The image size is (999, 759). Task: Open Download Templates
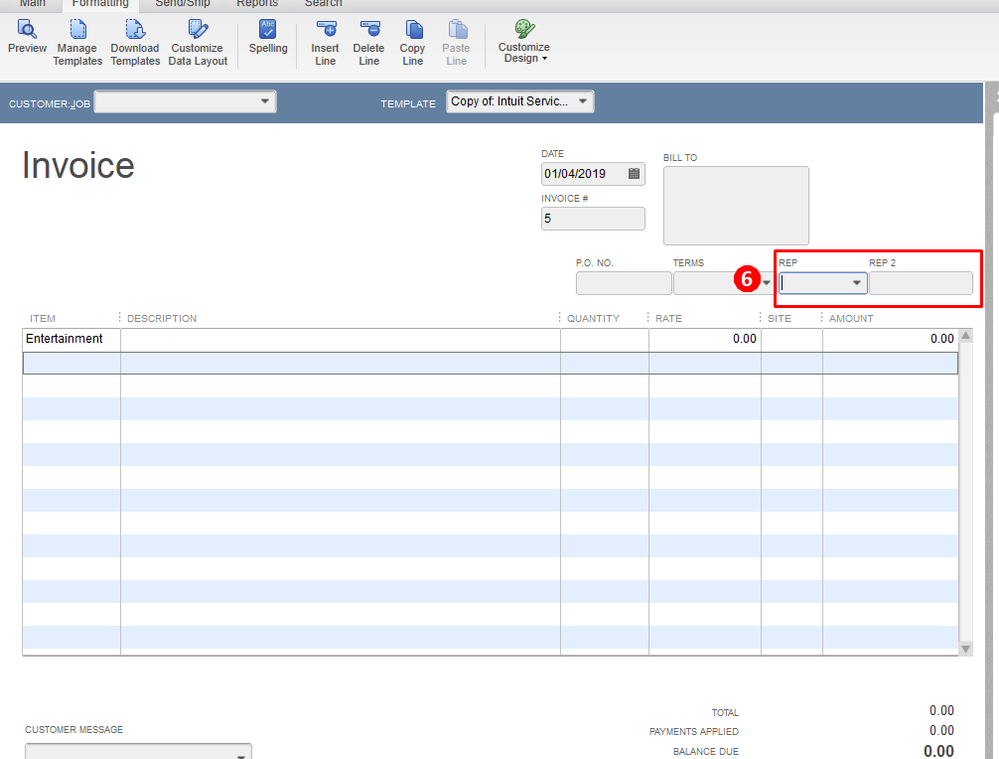point(135,43)
